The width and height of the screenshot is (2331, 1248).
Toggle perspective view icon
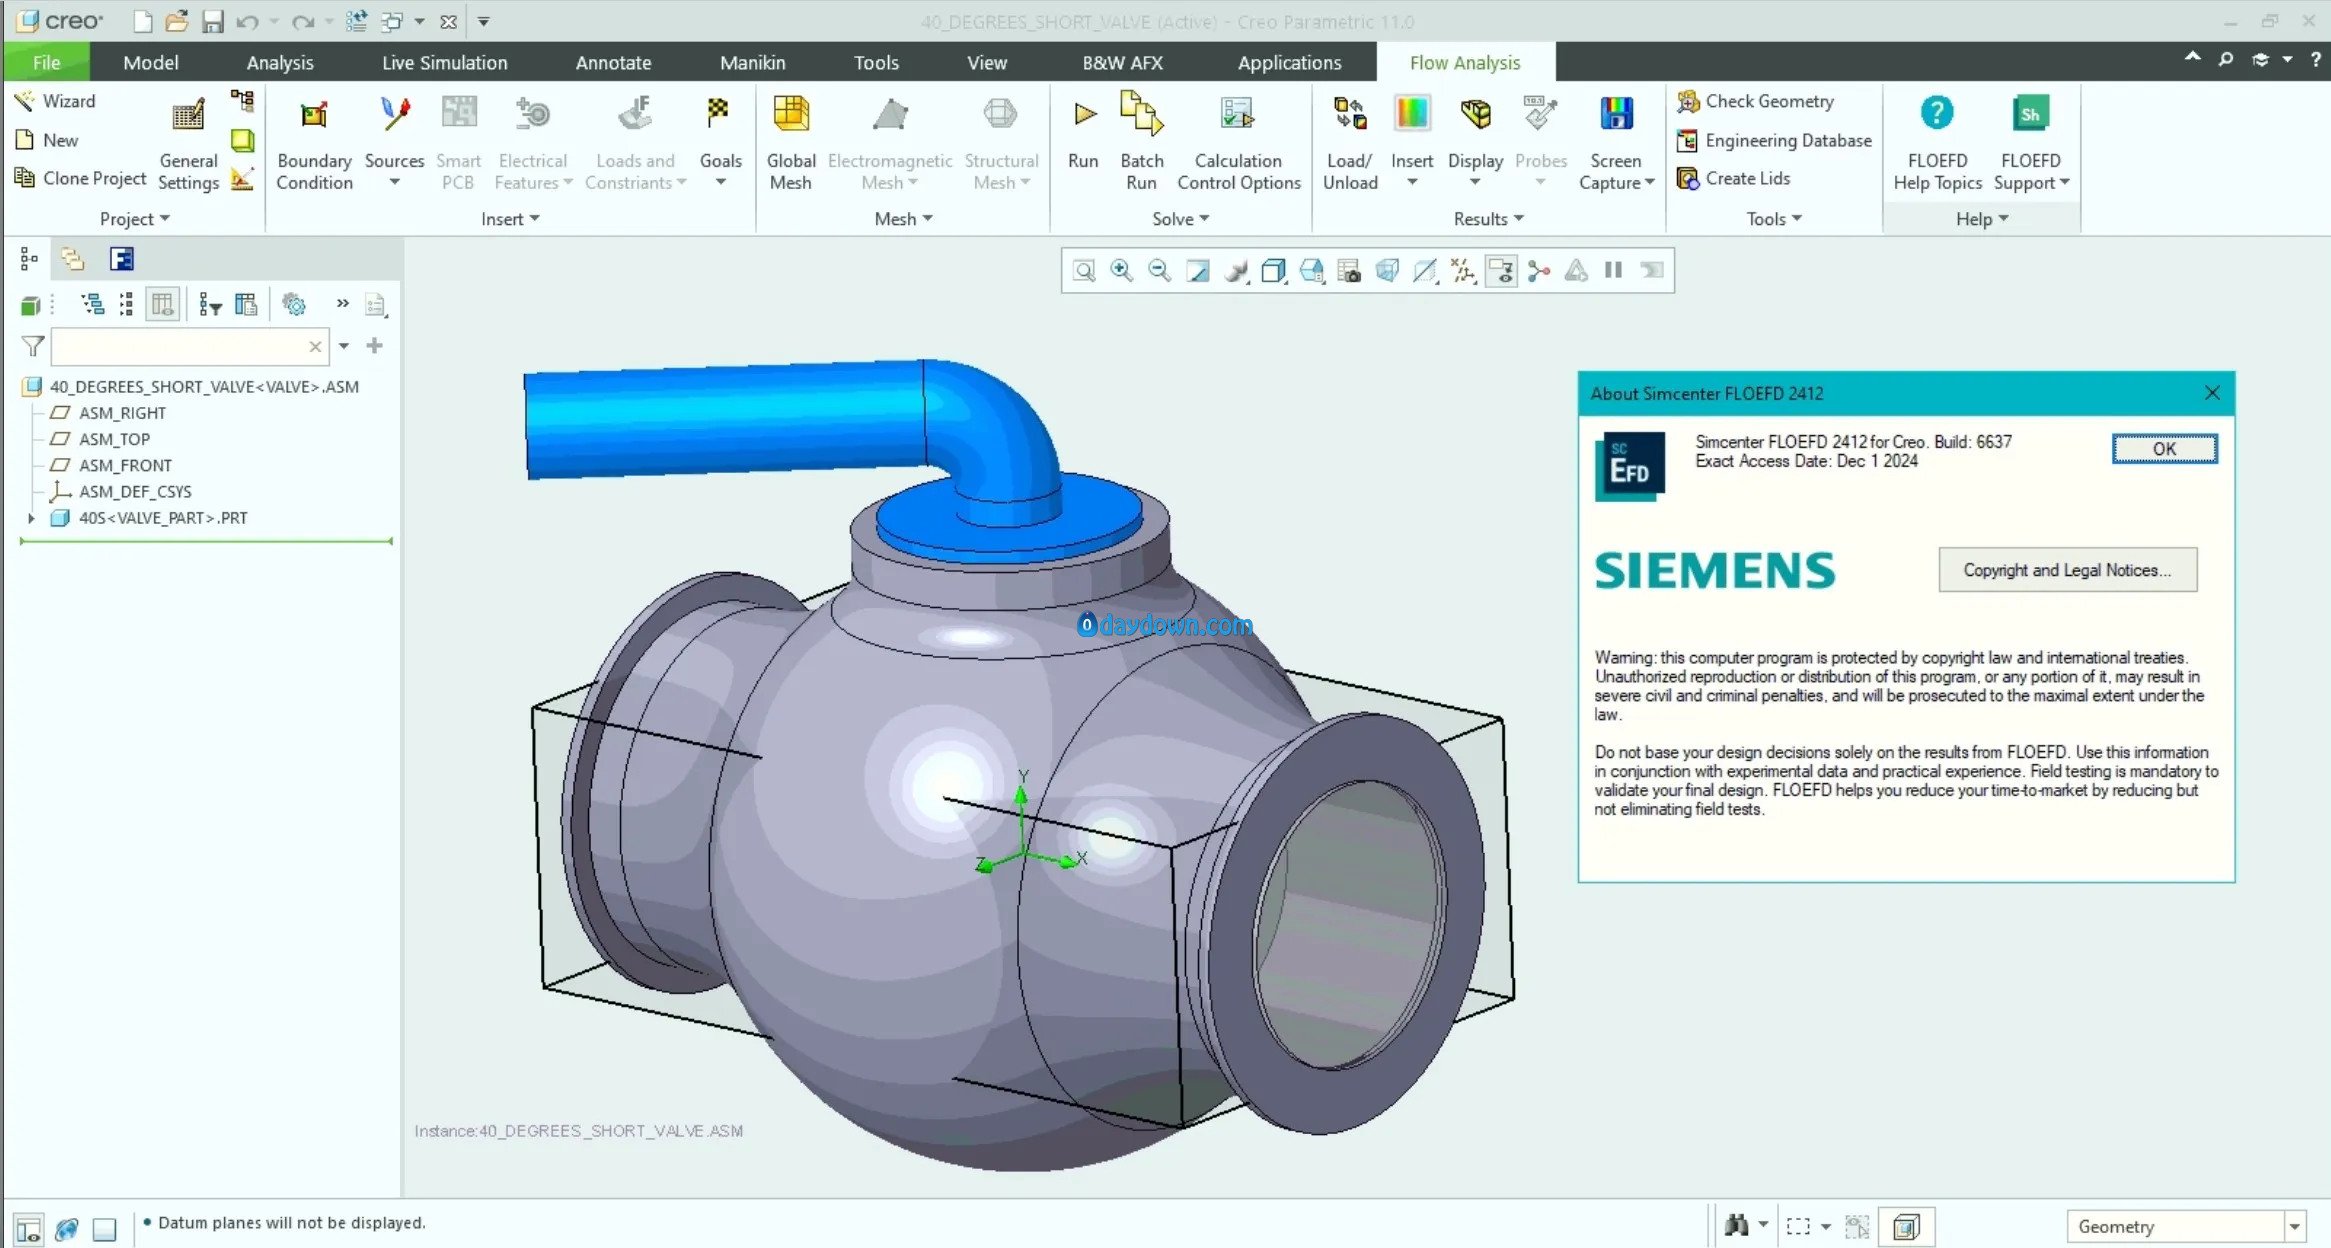[x=1387, y=270]
